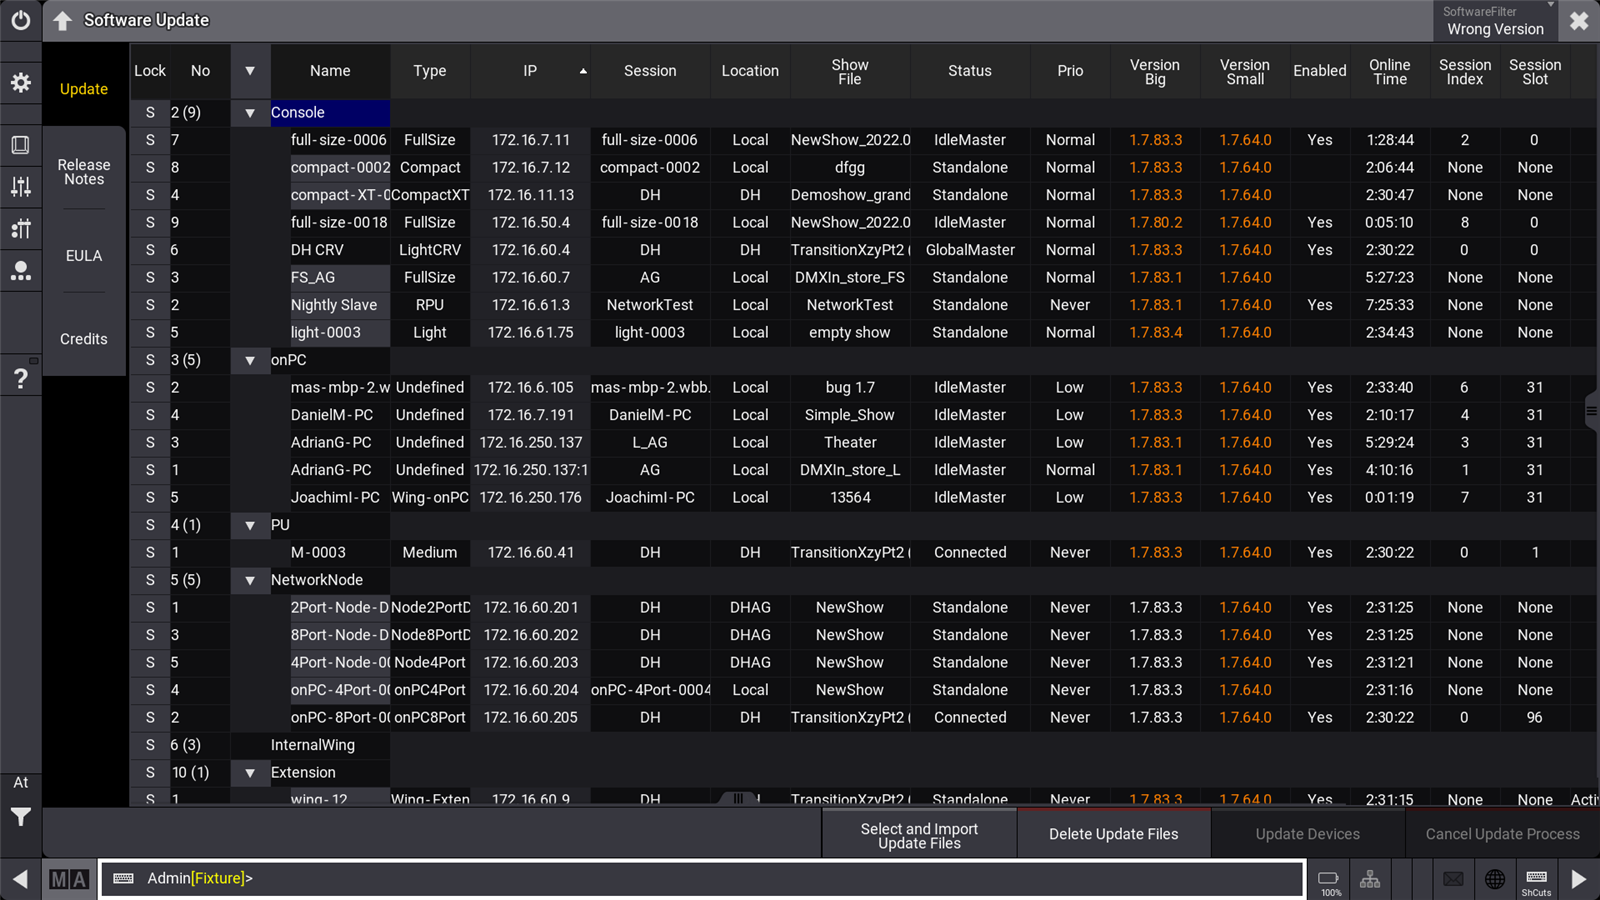Select the 8Port-Node row name

click(339, 635)
